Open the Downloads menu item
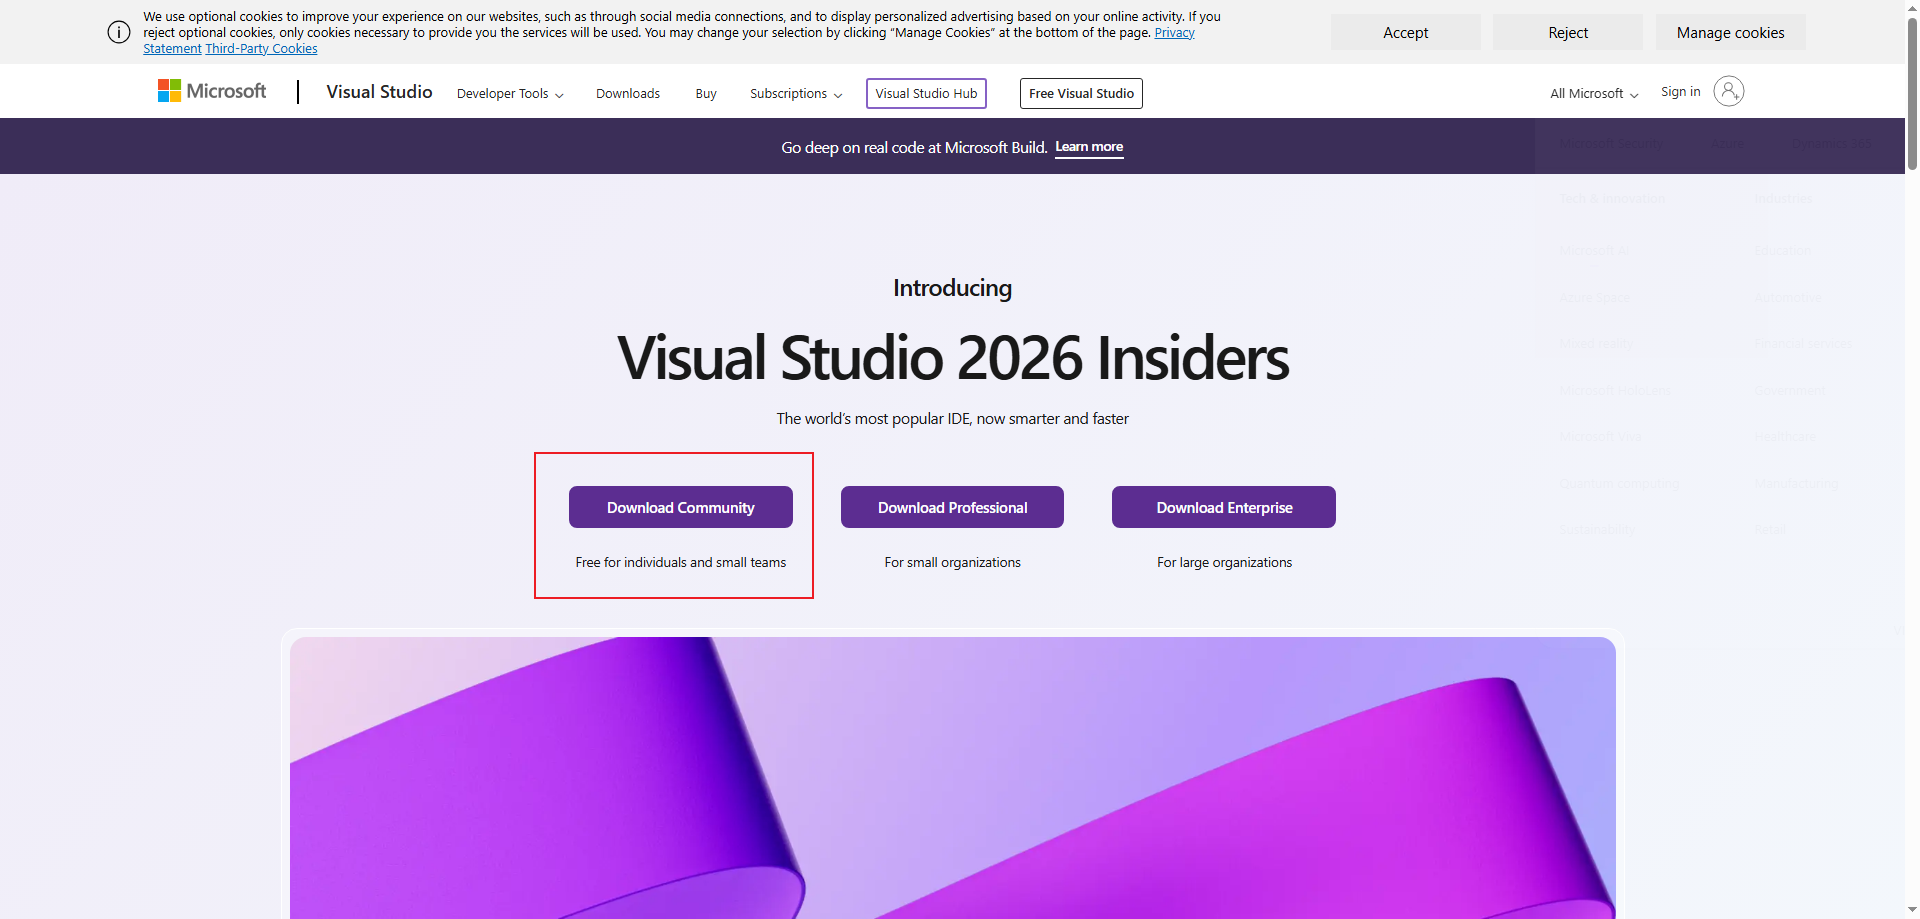 tap(628, 93)
